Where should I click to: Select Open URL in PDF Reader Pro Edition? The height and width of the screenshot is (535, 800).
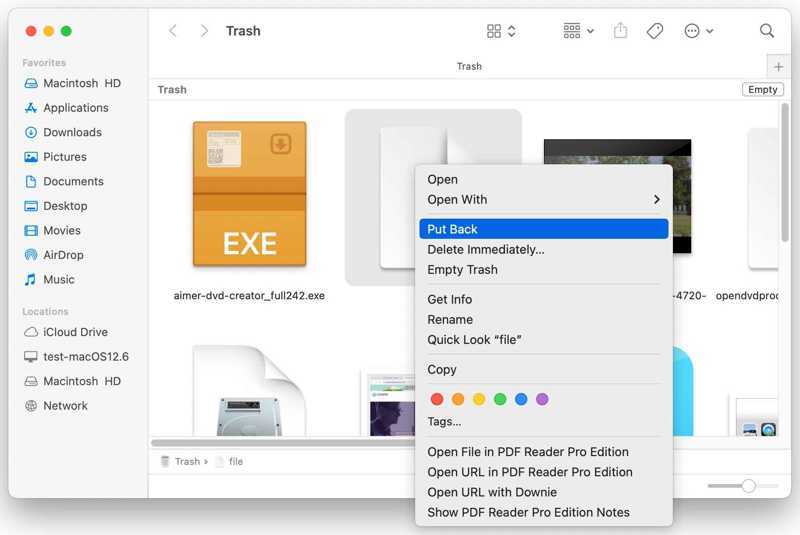[543, 472]
